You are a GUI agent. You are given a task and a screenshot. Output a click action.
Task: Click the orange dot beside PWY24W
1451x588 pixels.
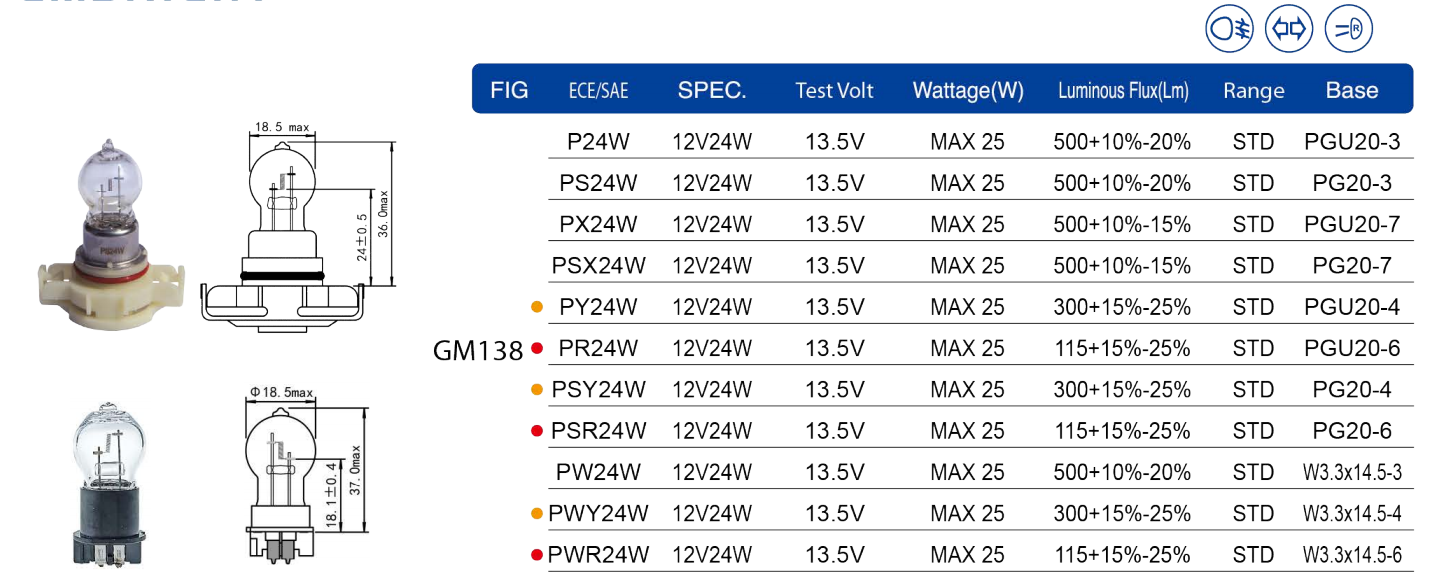pyautogui.click(x=537, y=514)
